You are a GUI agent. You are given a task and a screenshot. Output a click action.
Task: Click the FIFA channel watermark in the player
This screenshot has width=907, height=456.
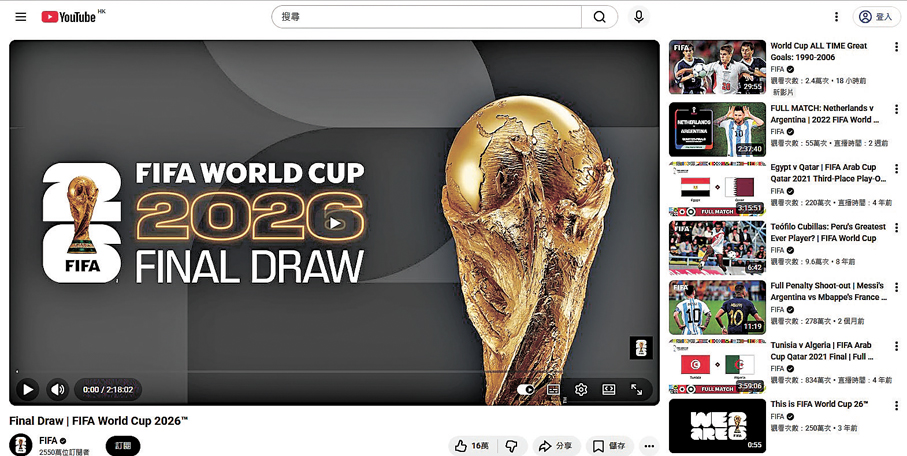641,348
